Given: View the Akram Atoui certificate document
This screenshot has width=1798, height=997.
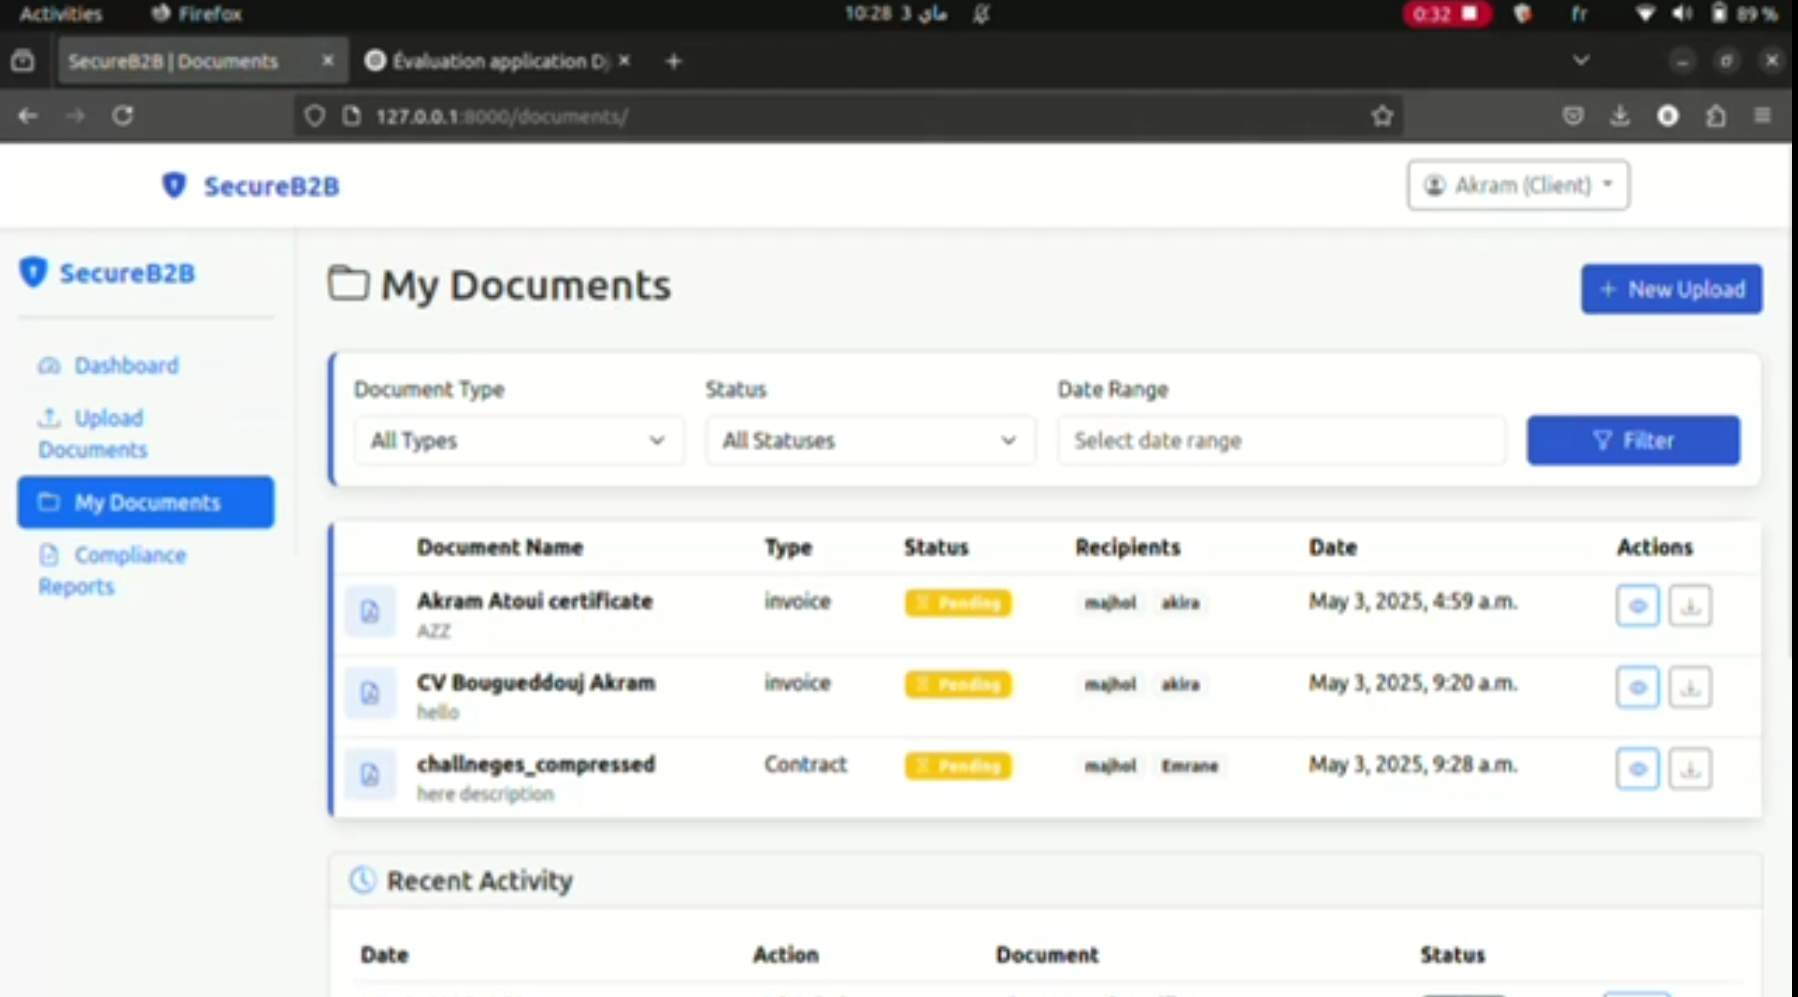Looking at the screenshot, I should (x=1637, y=605).
